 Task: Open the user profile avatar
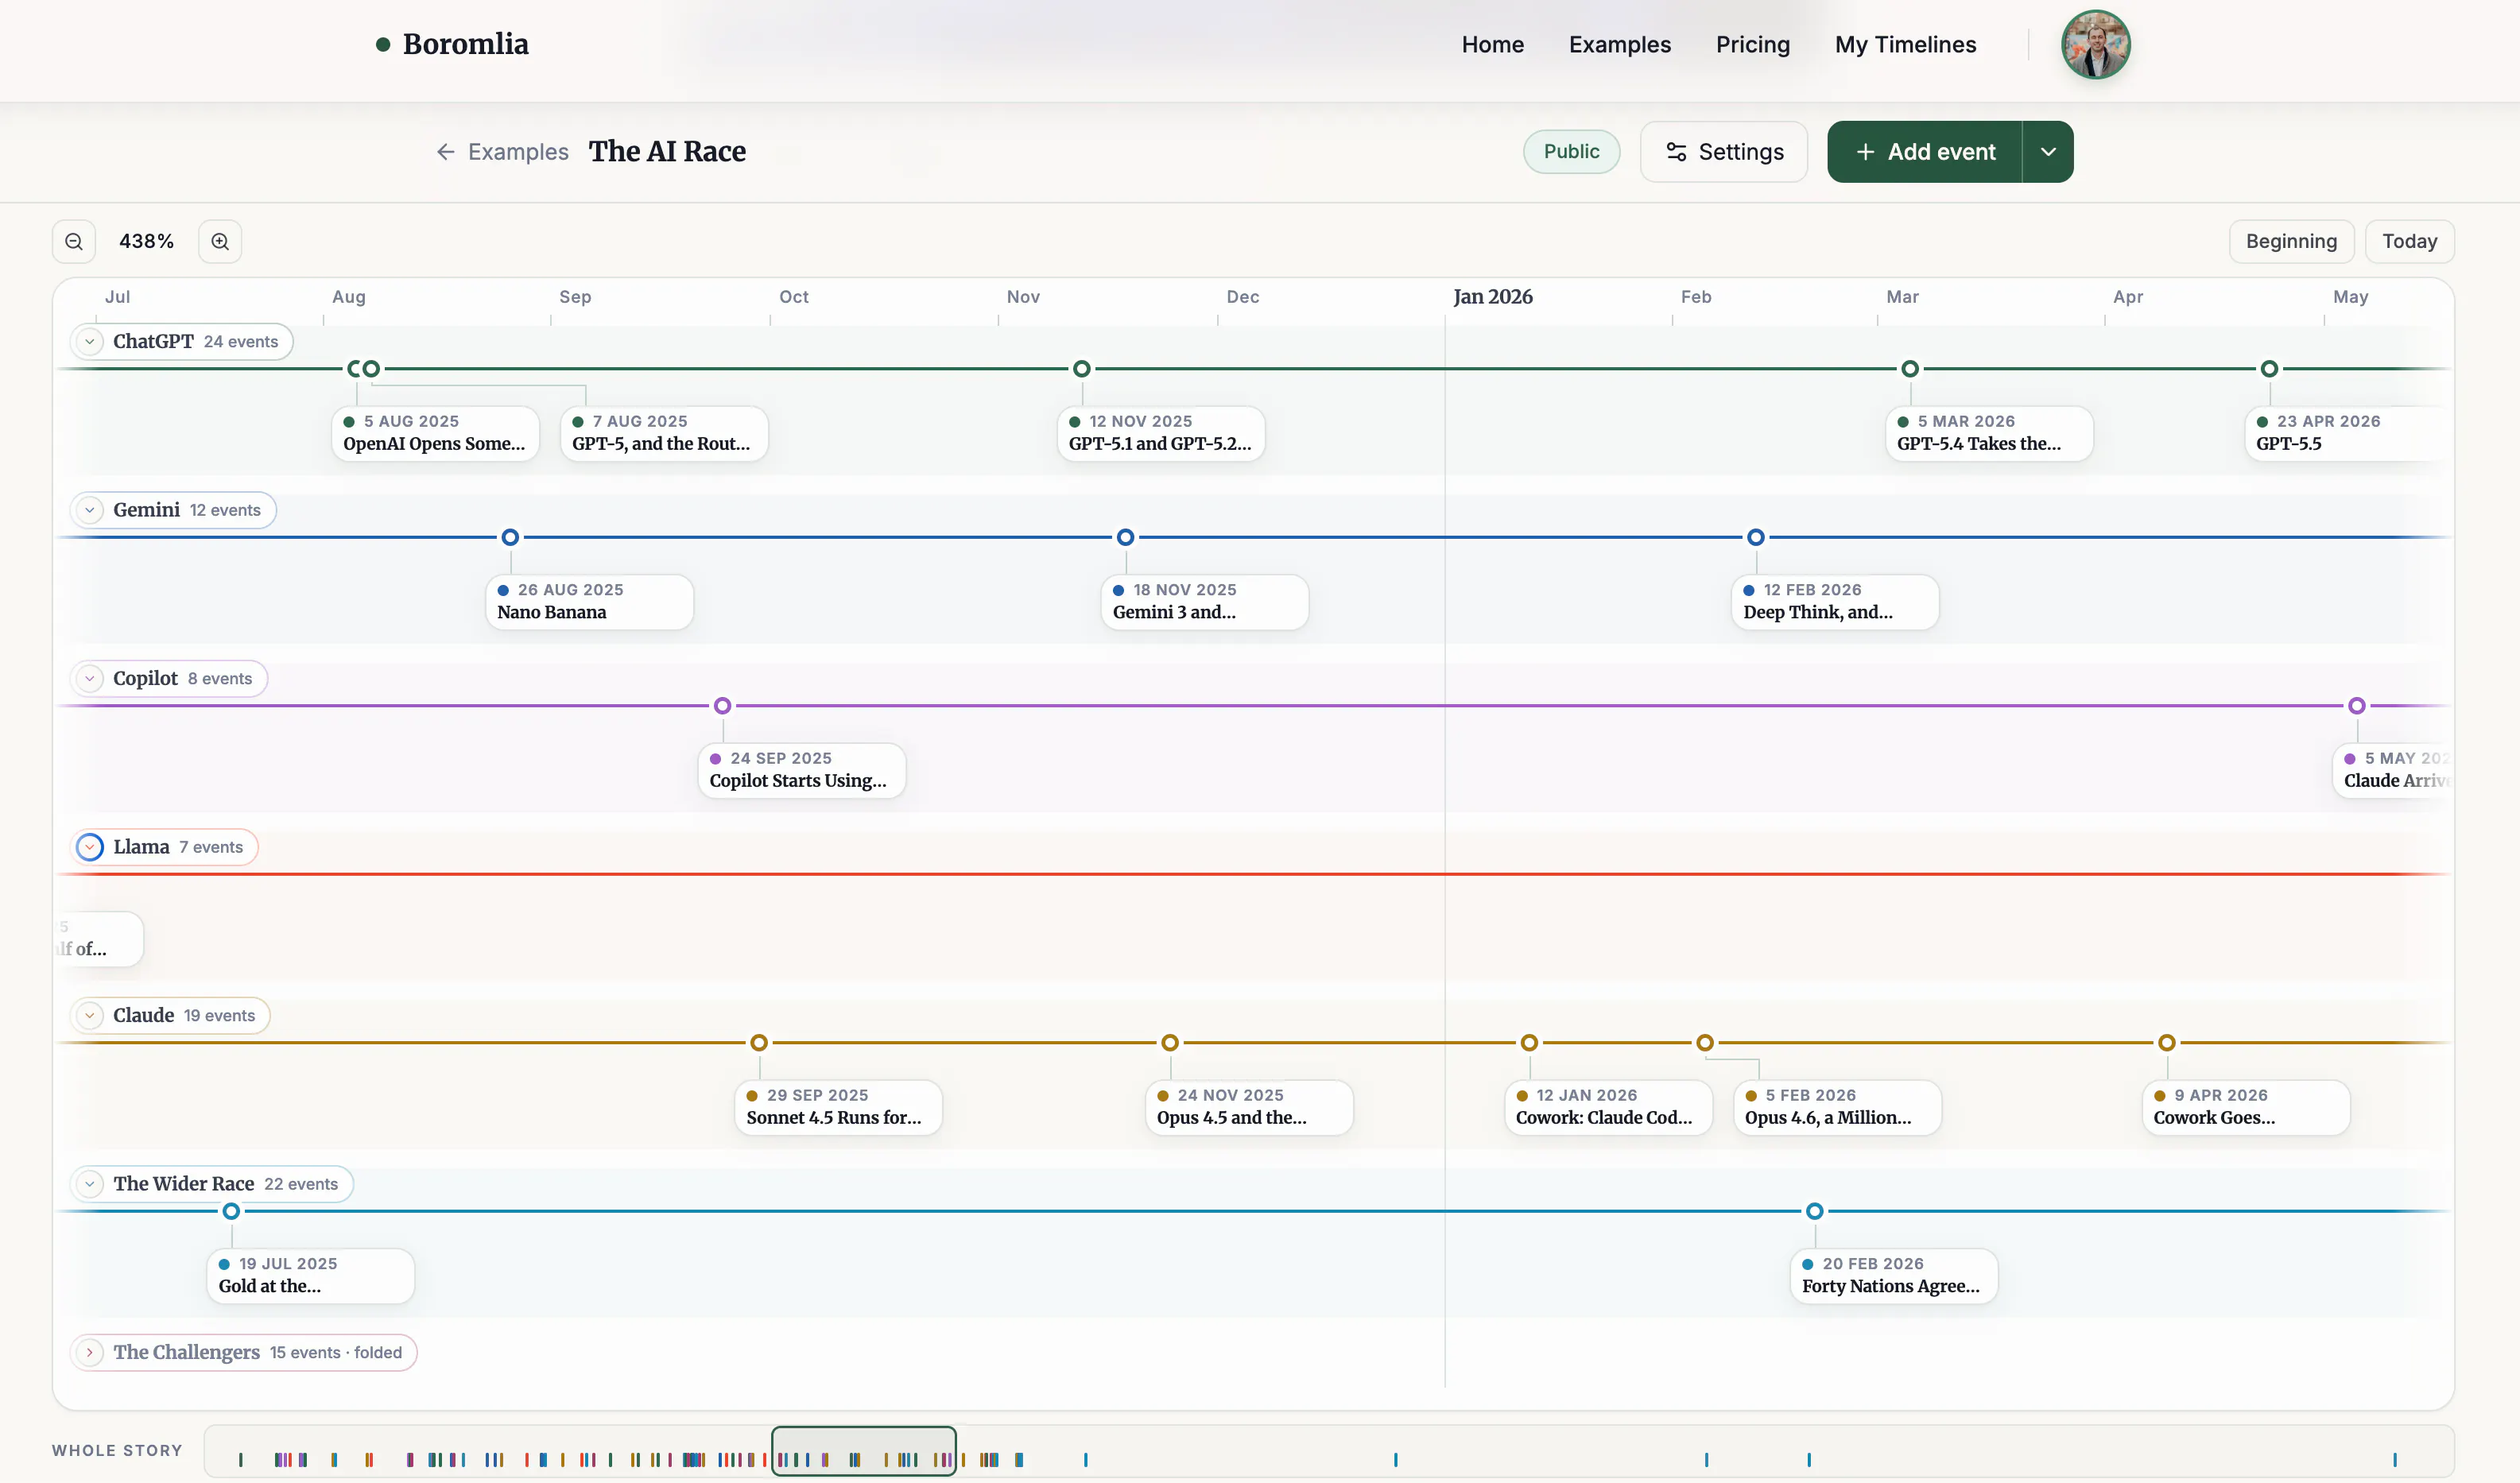[x=2095, y=44]
